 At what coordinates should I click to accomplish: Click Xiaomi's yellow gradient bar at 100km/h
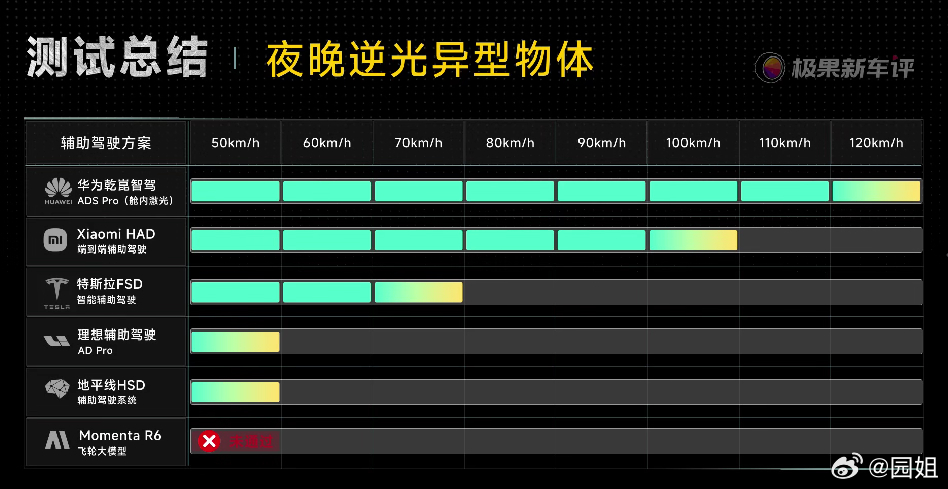click(x=693, y=240)
